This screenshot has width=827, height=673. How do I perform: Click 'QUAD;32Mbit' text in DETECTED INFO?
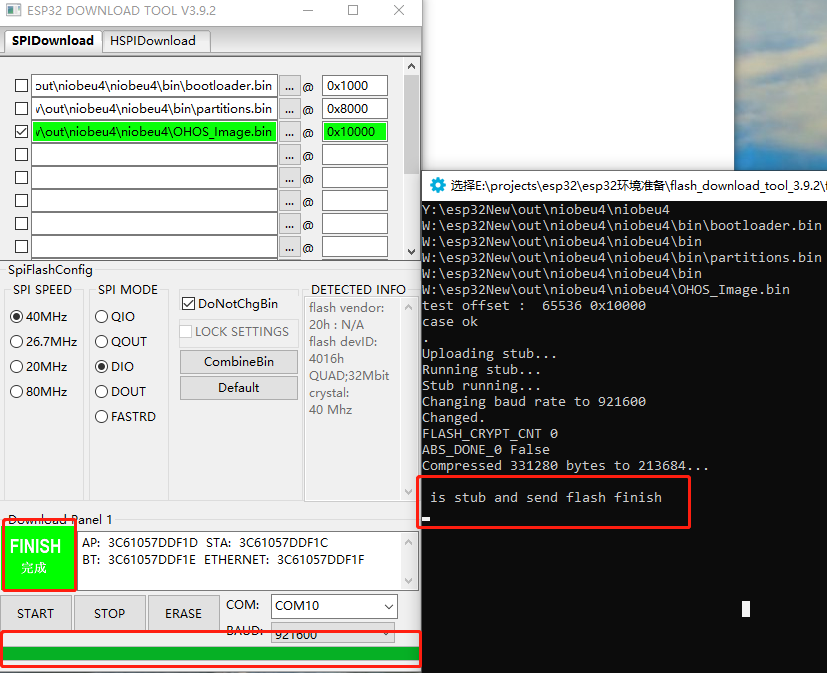pos(349,376)
